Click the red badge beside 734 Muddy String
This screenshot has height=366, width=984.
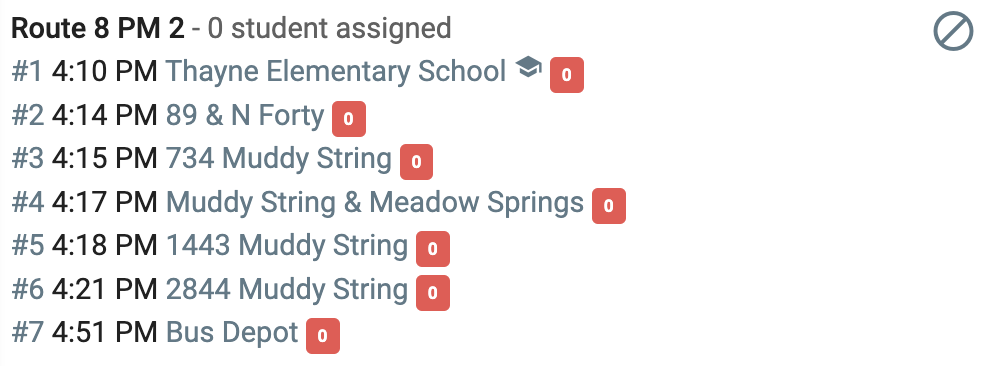tap(417, 162)
